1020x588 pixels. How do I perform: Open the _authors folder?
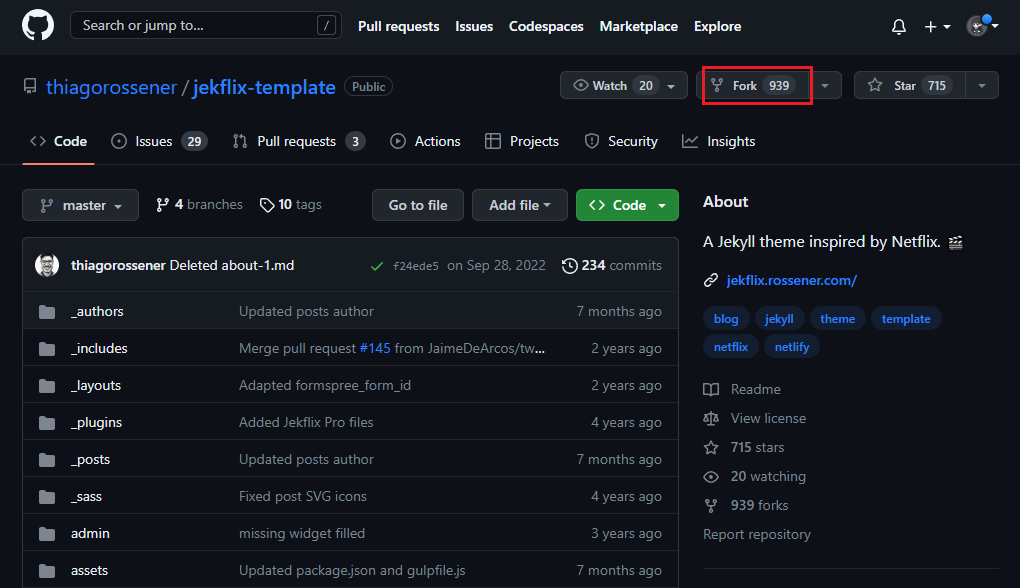click(x=97, y=312)
